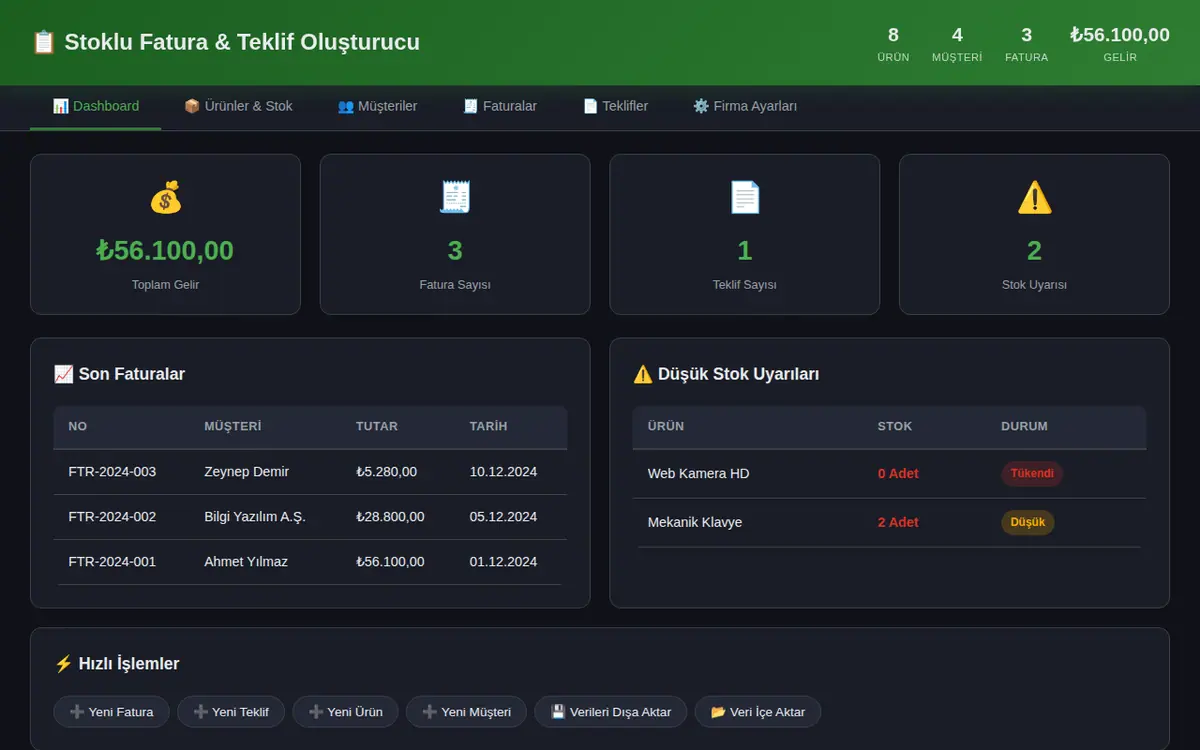This screenshot has height=750, width=1200.
Task: Click the Düşük status badge
Action: click(1028, 523)
